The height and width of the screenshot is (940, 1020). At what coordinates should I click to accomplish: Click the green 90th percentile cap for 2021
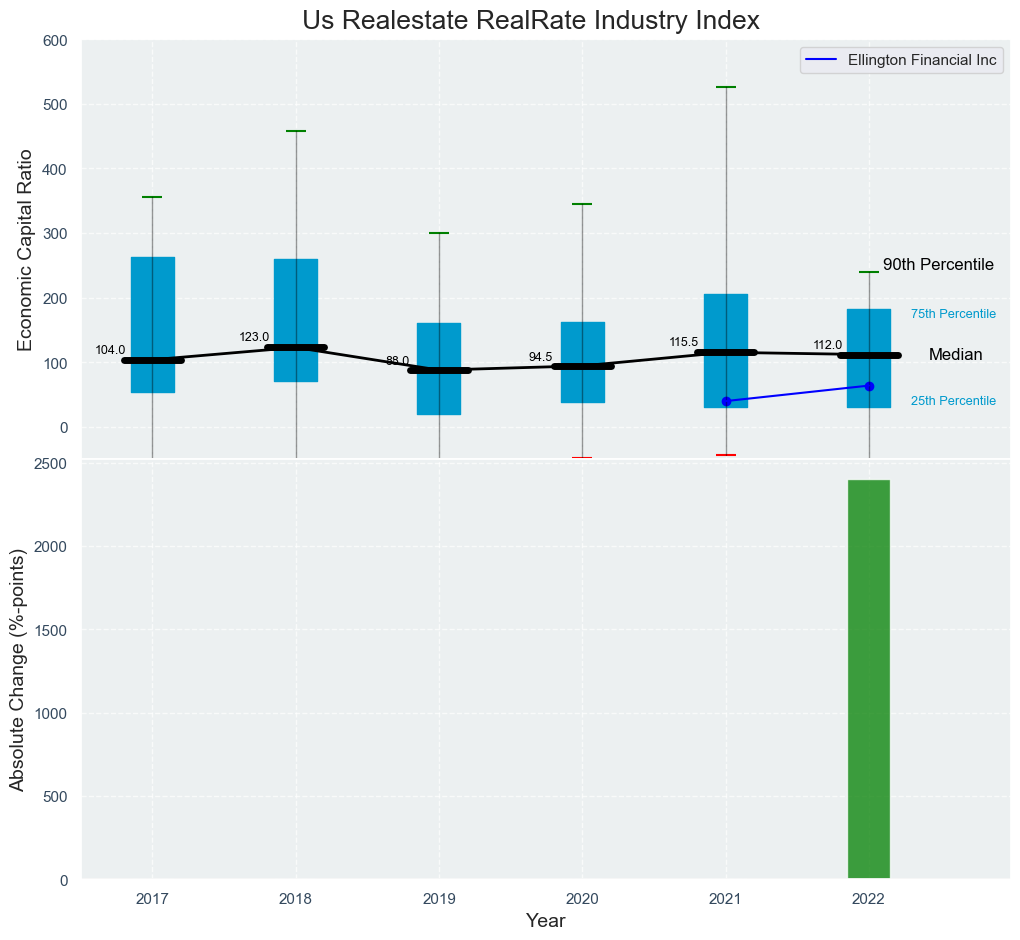coord(726,88)
